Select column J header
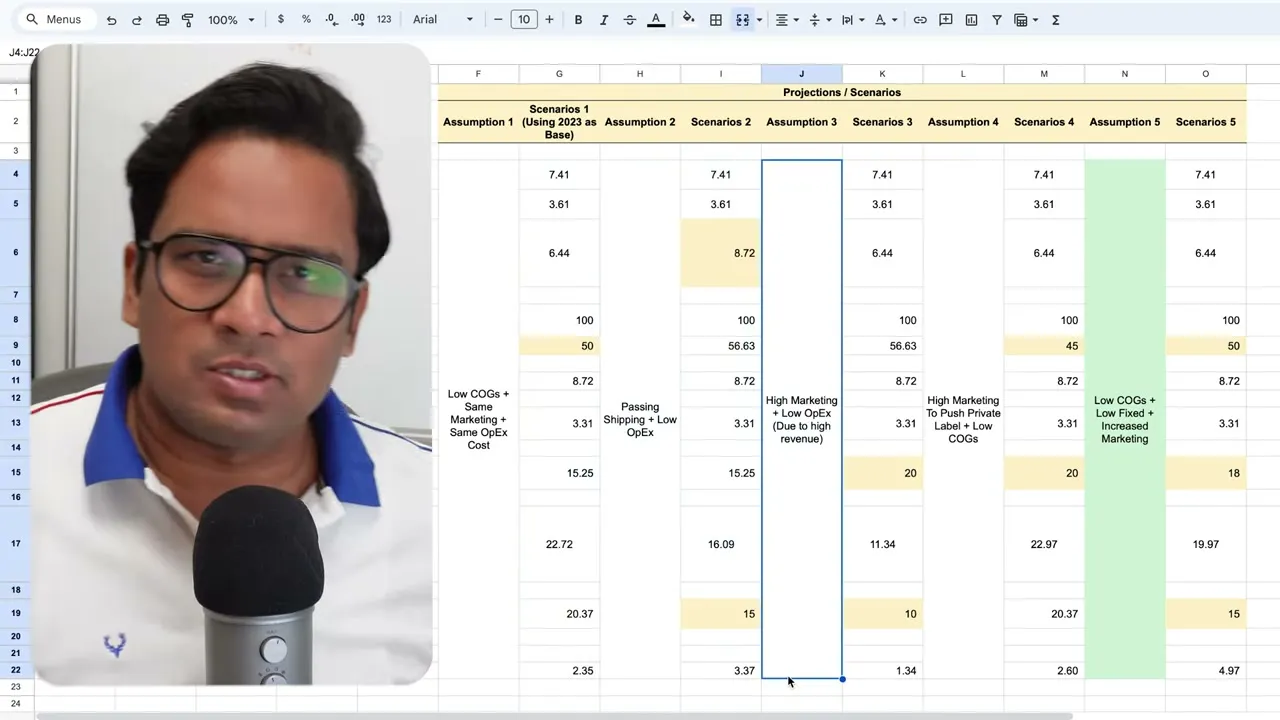The height and width of the screenshot is (720, 1280). [801, 74]
